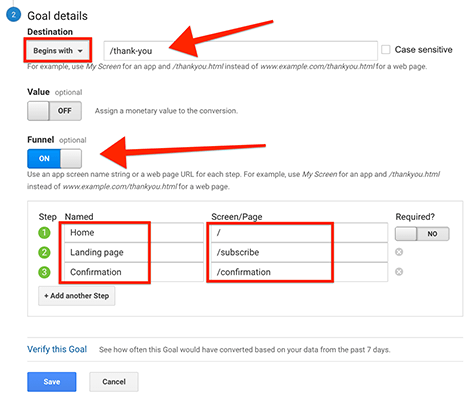
Task: Remove the Confirmation funnel step
Action: click(x=399, y=272)
